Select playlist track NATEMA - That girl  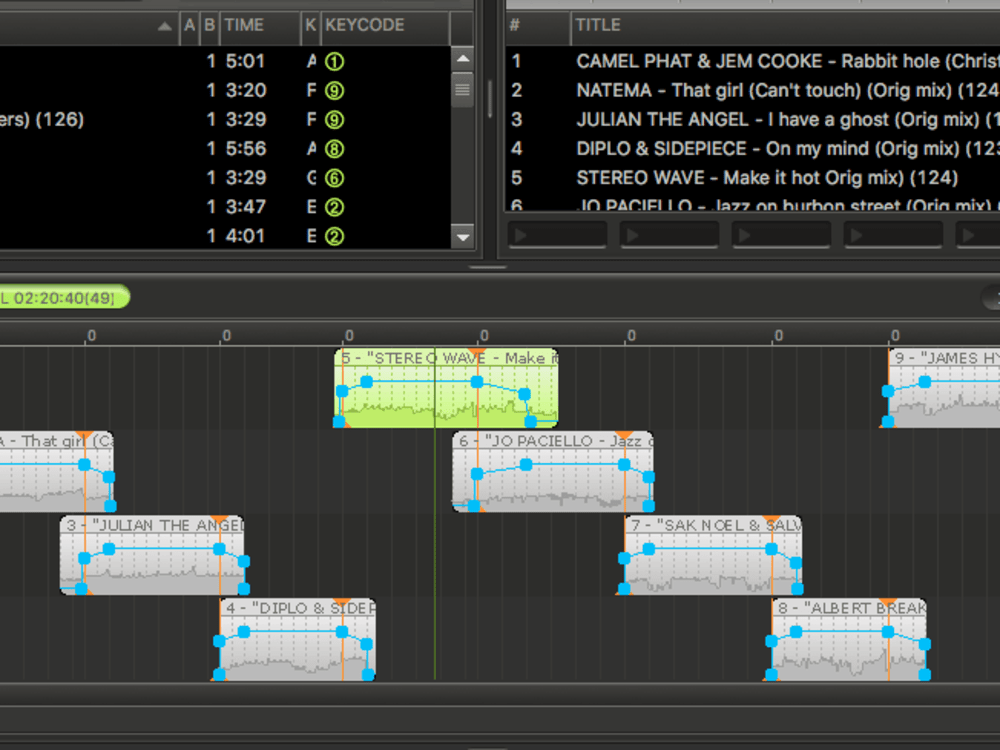(x=753, y=91)
